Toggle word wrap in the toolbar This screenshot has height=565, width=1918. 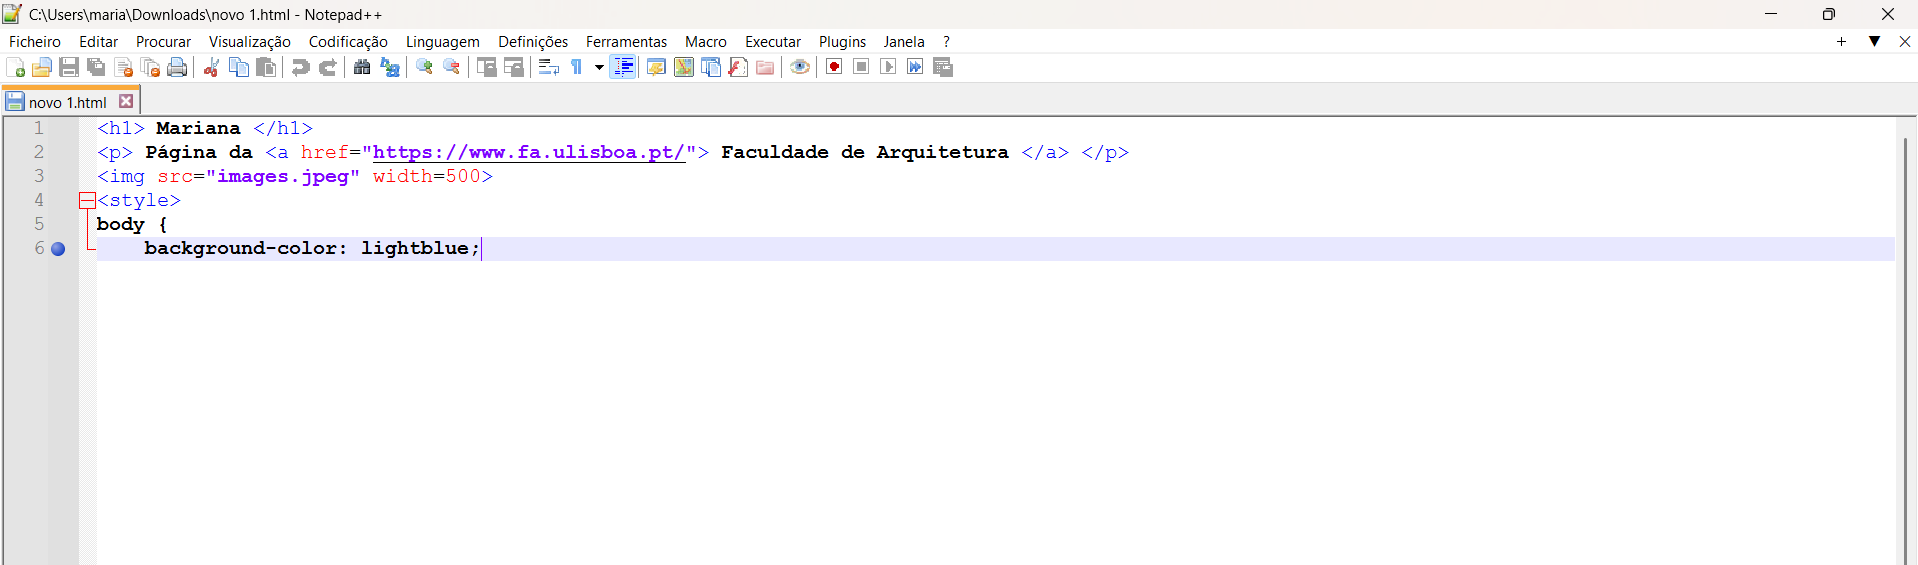click(x=548, y=67)
